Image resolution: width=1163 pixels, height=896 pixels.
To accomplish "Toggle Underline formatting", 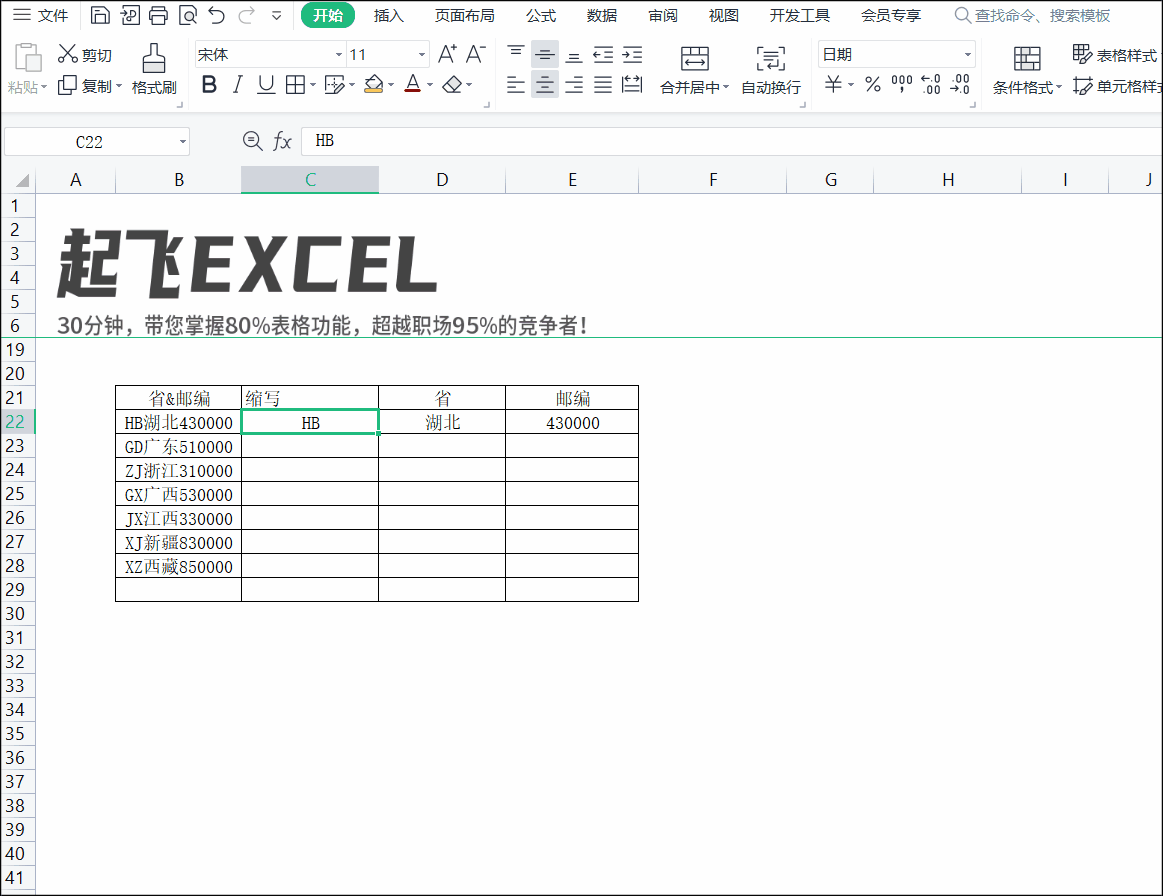I will [x=266, y=85].
